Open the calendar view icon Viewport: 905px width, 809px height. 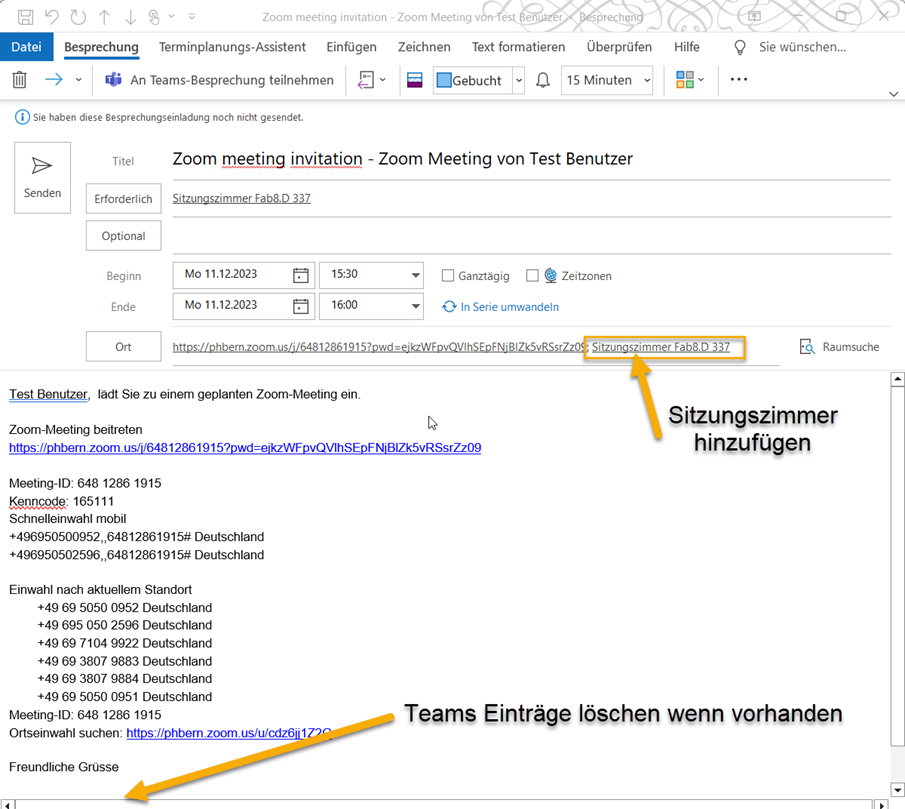414,80
